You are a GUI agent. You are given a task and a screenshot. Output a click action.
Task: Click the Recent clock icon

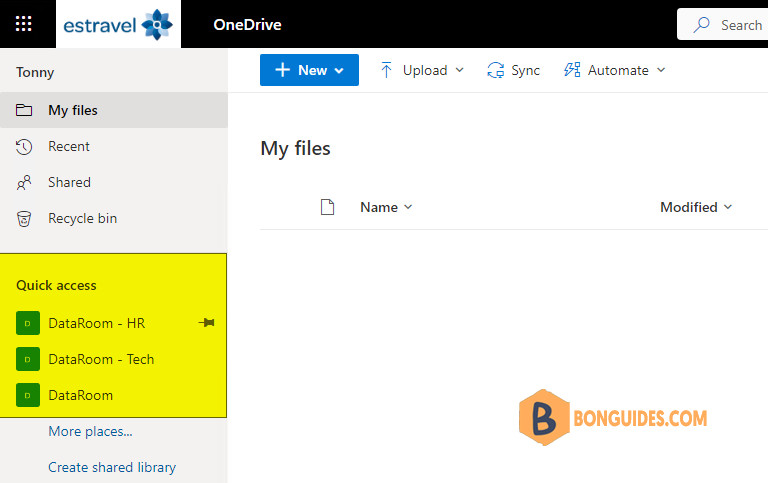pyautogui.click(x=24, y=146)
